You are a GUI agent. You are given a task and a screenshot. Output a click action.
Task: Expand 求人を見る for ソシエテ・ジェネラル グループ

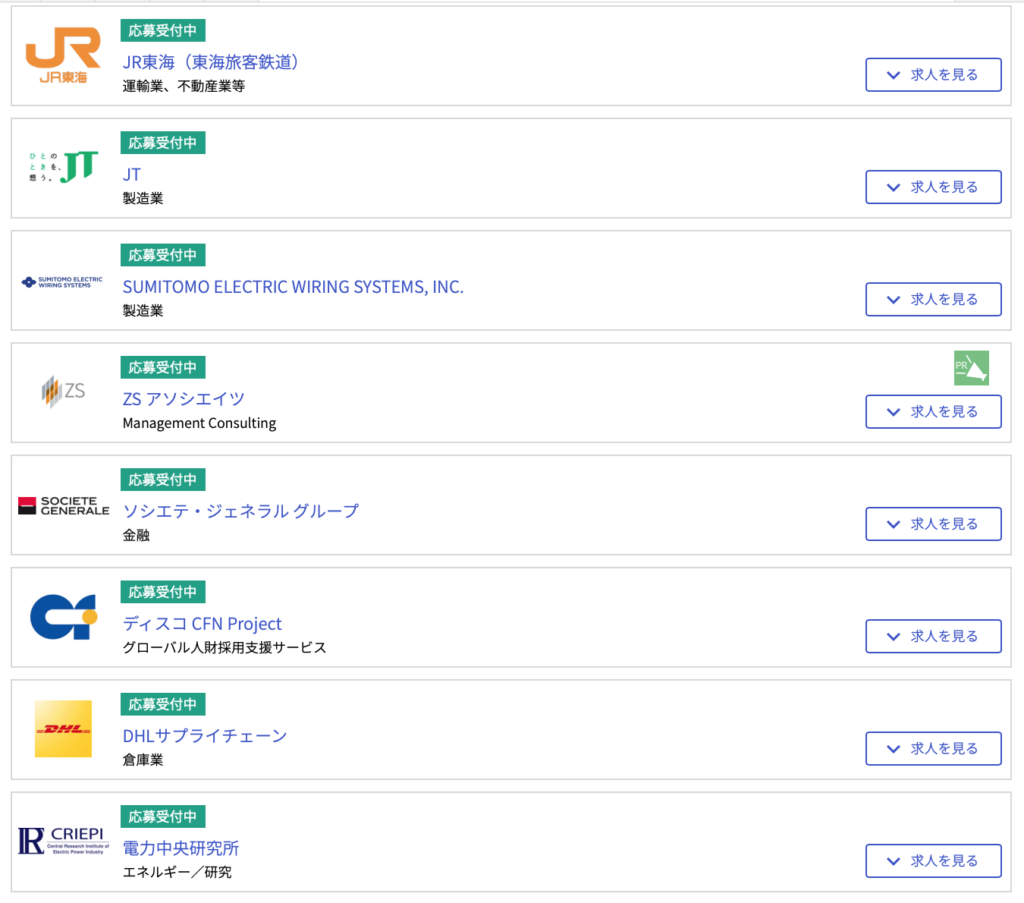tap(933, 524)
